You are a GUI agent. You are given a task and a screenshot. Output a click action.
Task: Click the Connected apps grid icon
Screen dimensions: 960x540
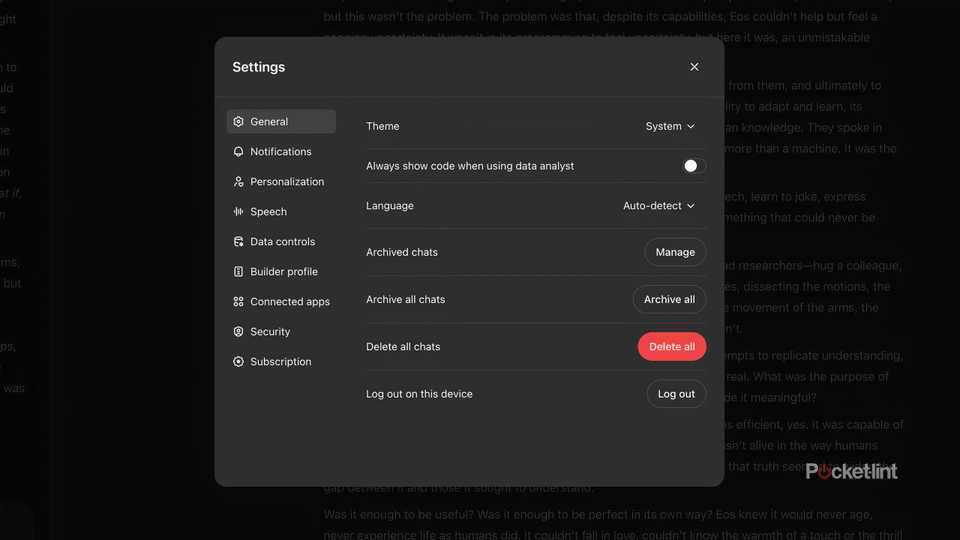coord(238,302)
